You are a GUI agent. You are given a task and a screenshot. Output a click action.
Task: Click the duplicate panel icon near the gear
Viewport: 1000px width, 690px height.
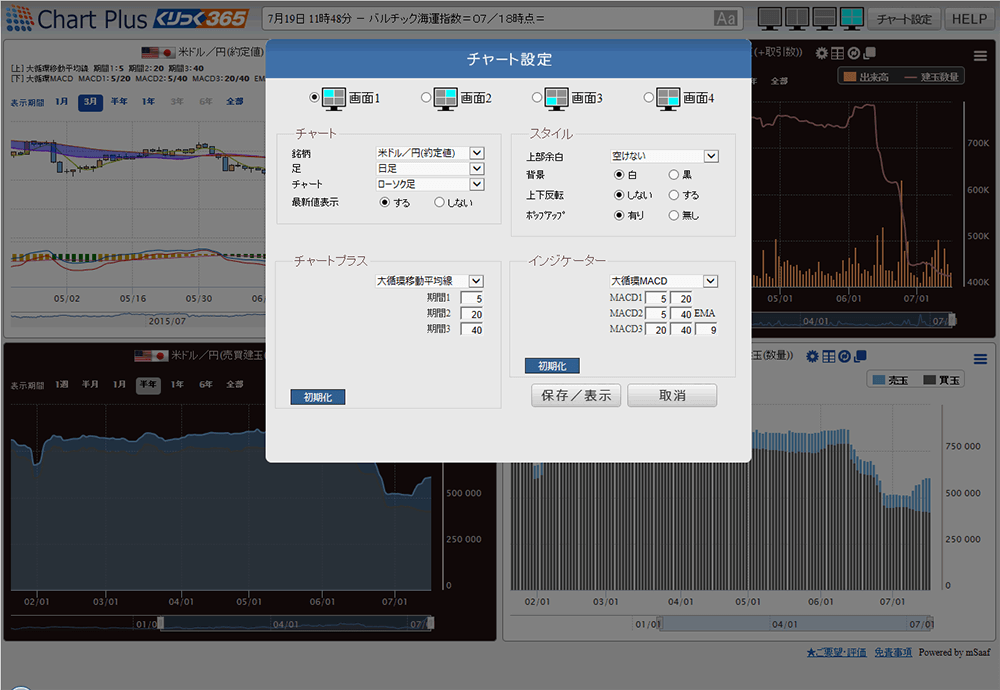click(x=869, y=52)
